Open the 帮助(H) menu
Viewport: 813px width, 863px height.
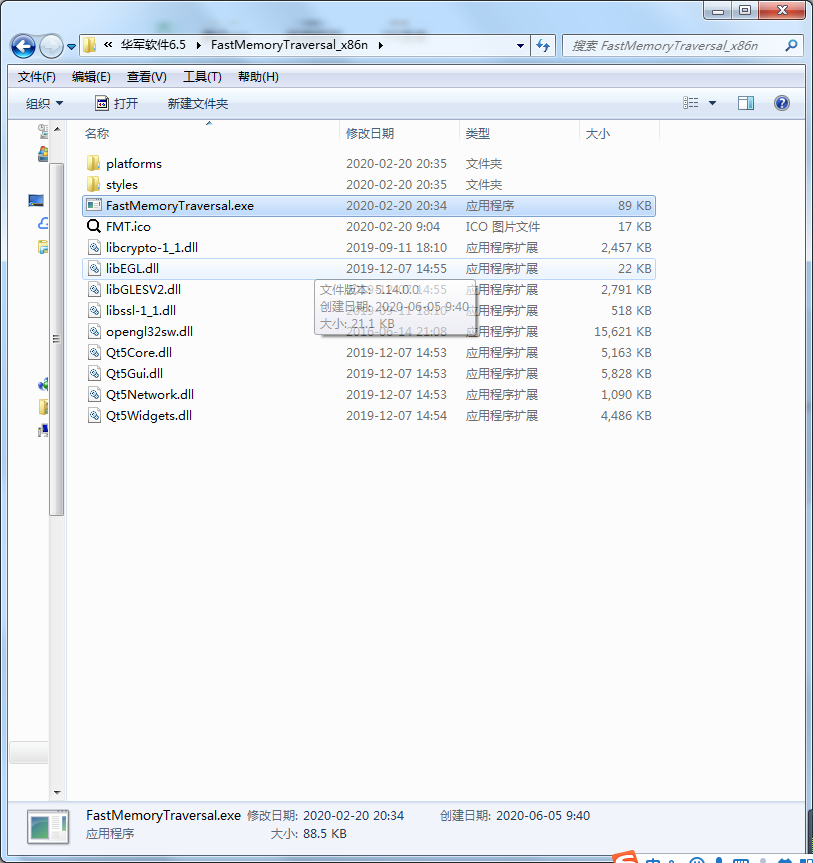click(x=258, y=77)
